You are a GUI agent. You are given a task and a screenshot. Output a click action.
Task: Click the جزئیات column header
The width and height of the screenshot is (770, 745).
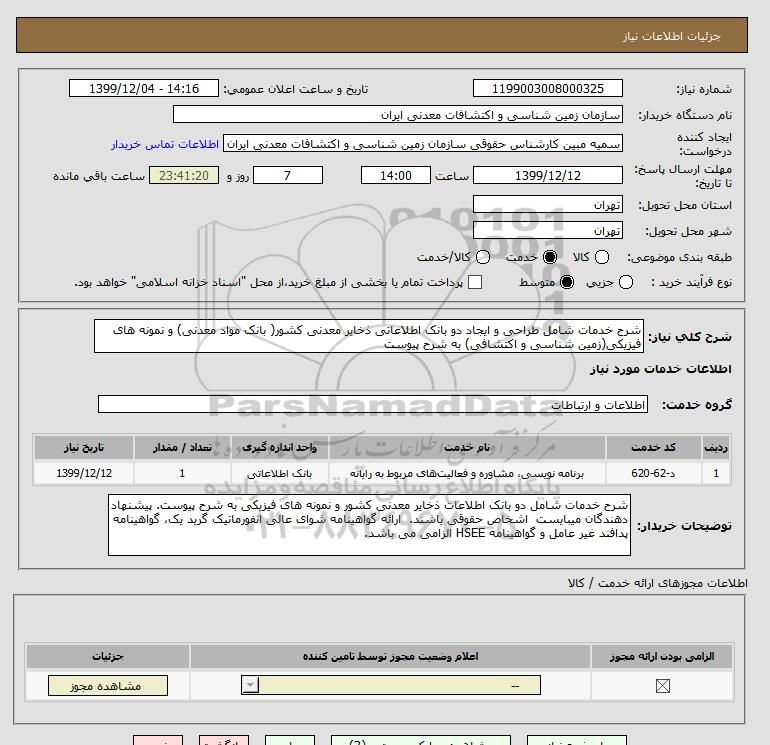108,656
